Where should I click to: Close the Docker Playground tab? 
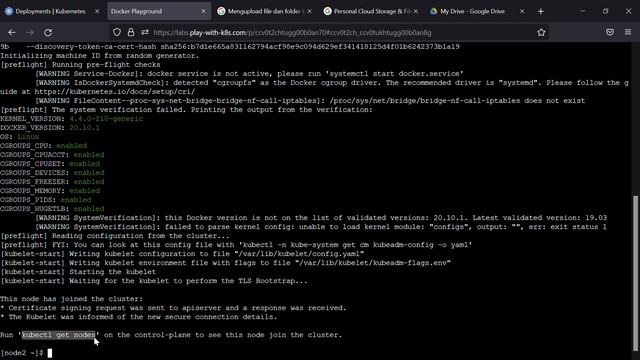click(203, 11)
